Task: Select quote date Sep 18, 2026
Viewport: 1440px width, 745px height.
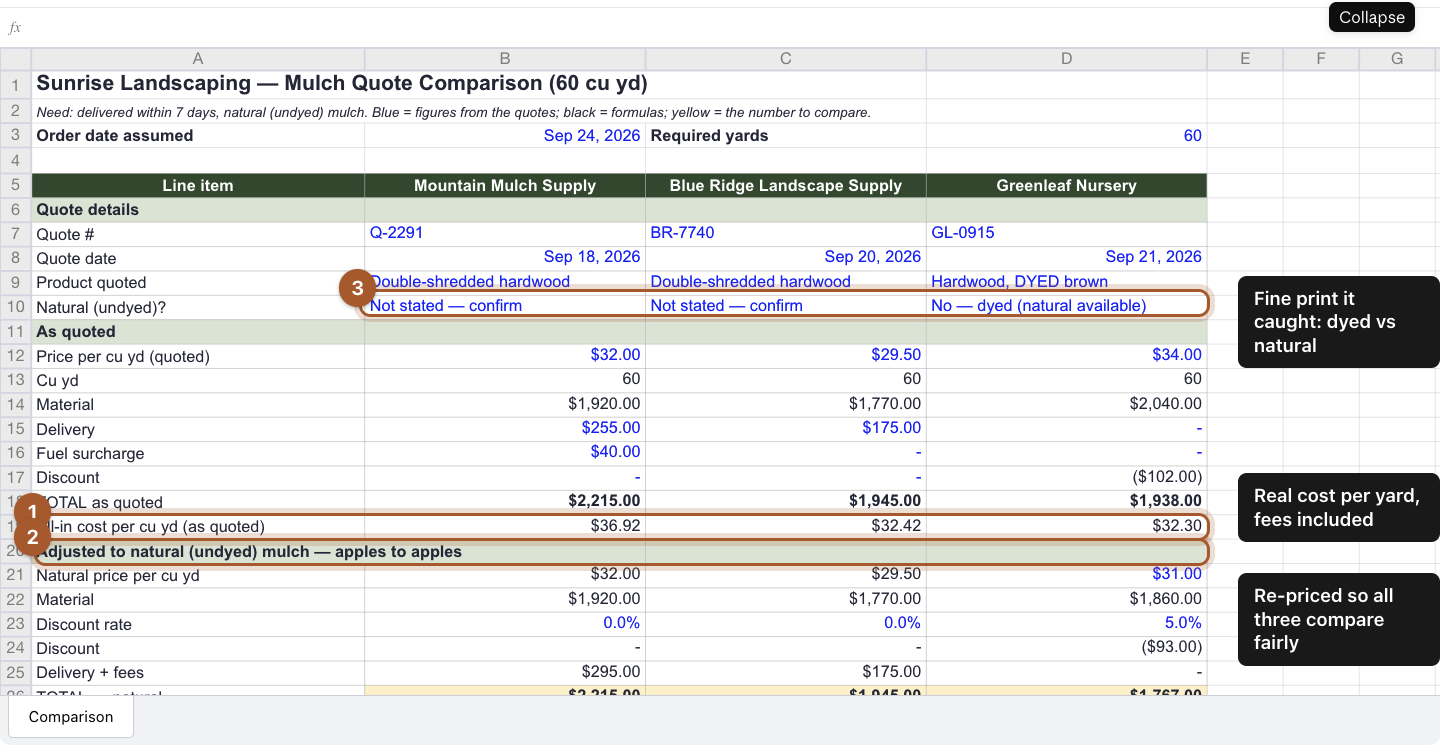Action: click(505, 257)
